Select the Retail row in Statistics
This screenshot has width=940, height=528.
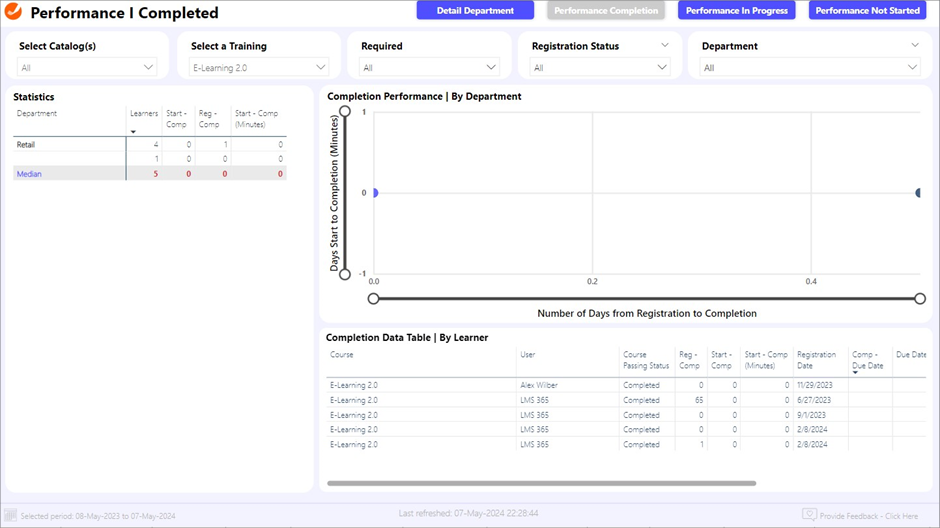[x=26, y=145]
